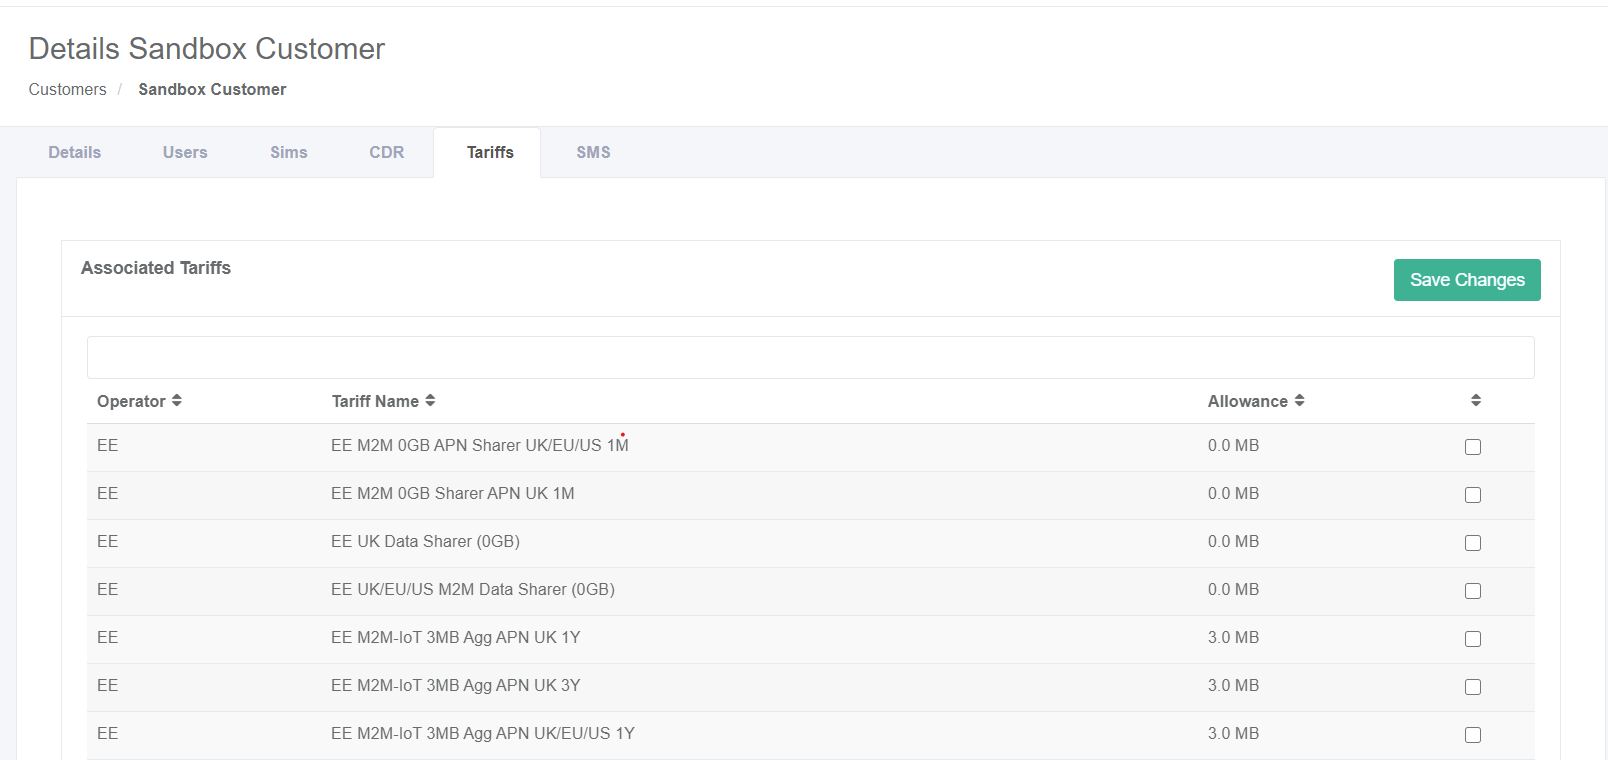Follow the Customers breadcrumb link
Image resolution: width=1608 pixels, height=760 pixels.
(x=67, y=89)
